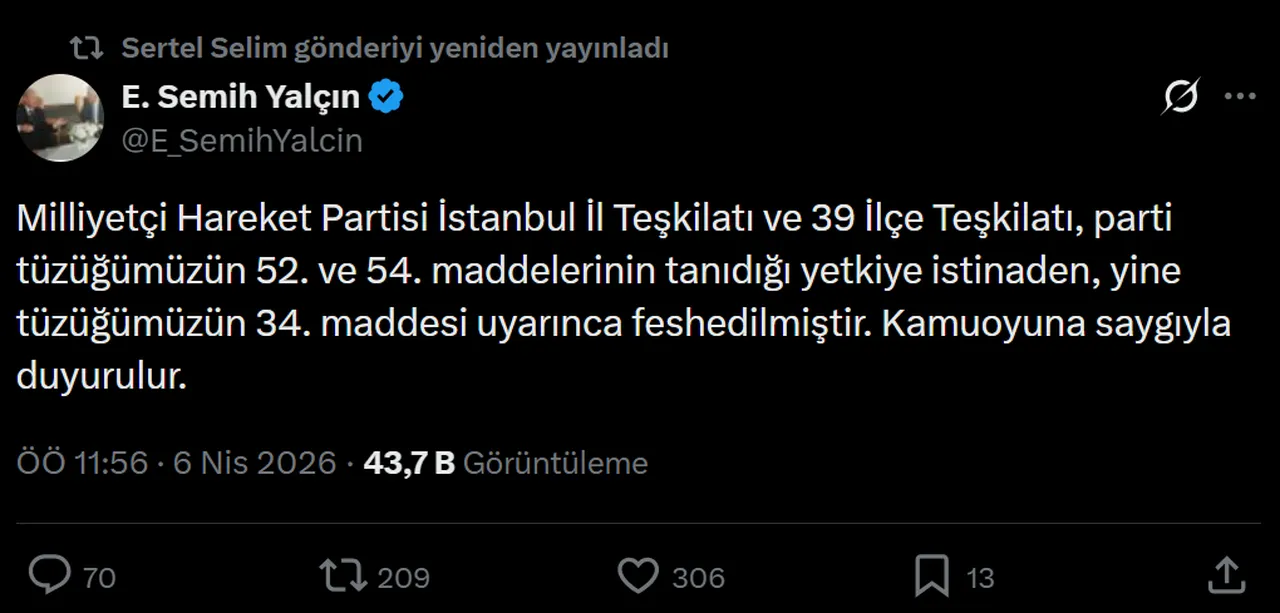View the 43,7 B Görüntüleme stats

point(505,462)
